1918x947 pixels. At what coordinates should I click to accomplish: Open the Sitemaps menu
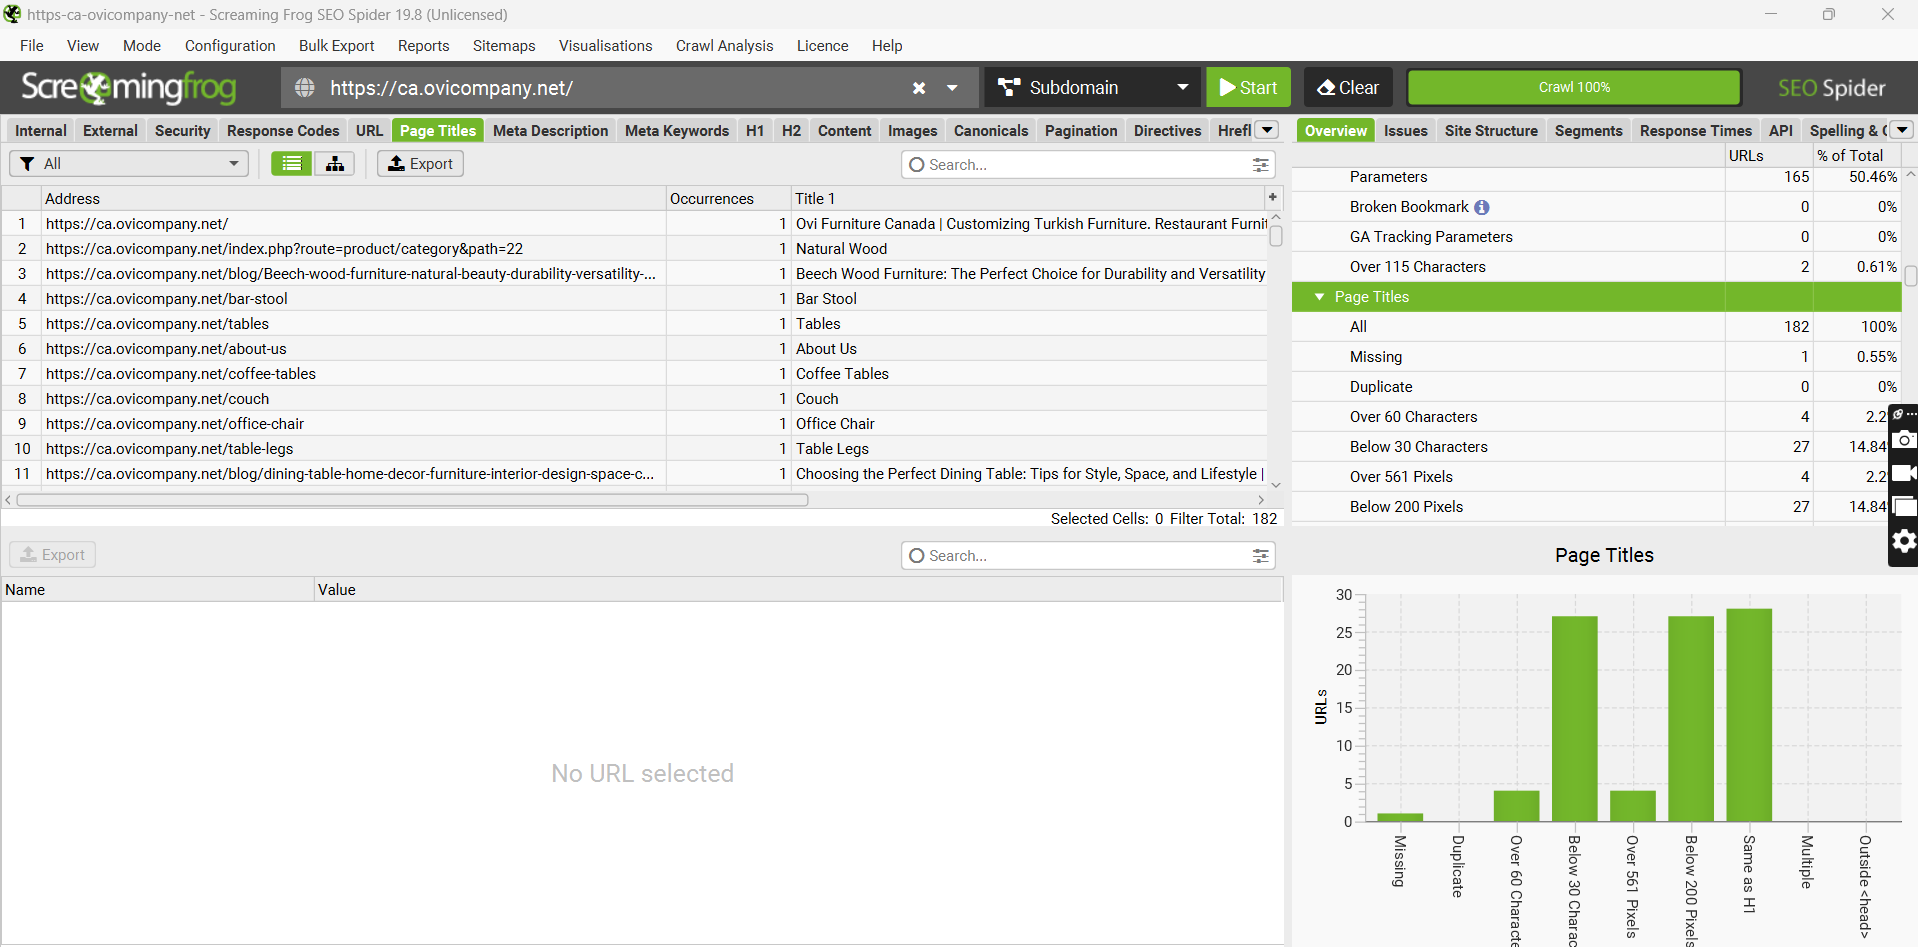tap(504, 46)
